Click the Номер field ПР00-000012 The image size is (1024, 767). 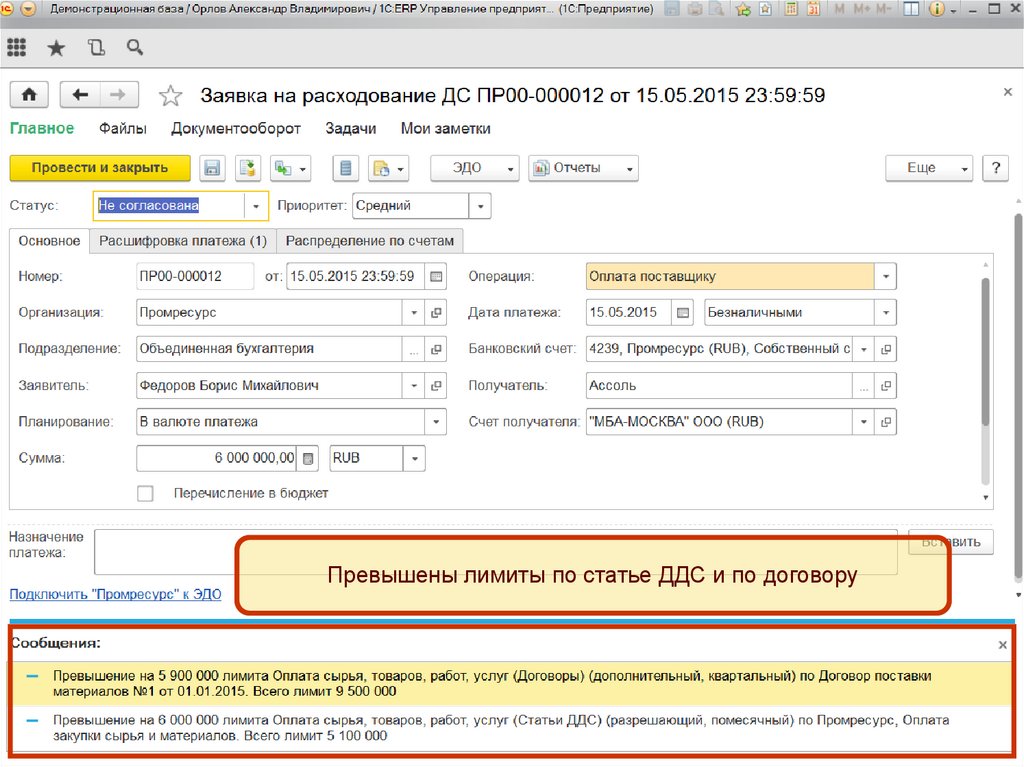(x=195, y=276)
